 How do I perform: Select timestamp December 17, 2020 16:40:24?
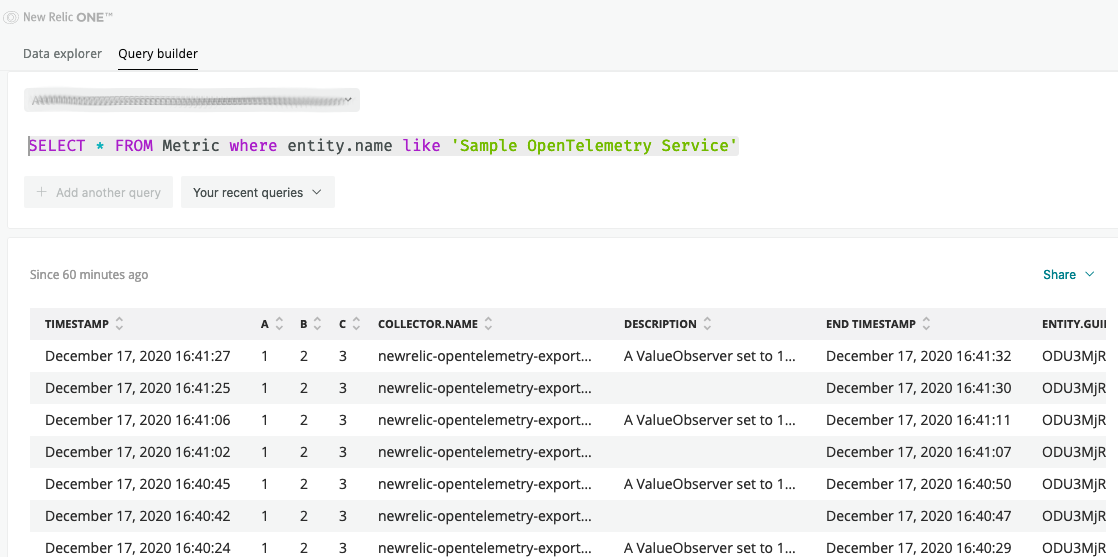138,548
